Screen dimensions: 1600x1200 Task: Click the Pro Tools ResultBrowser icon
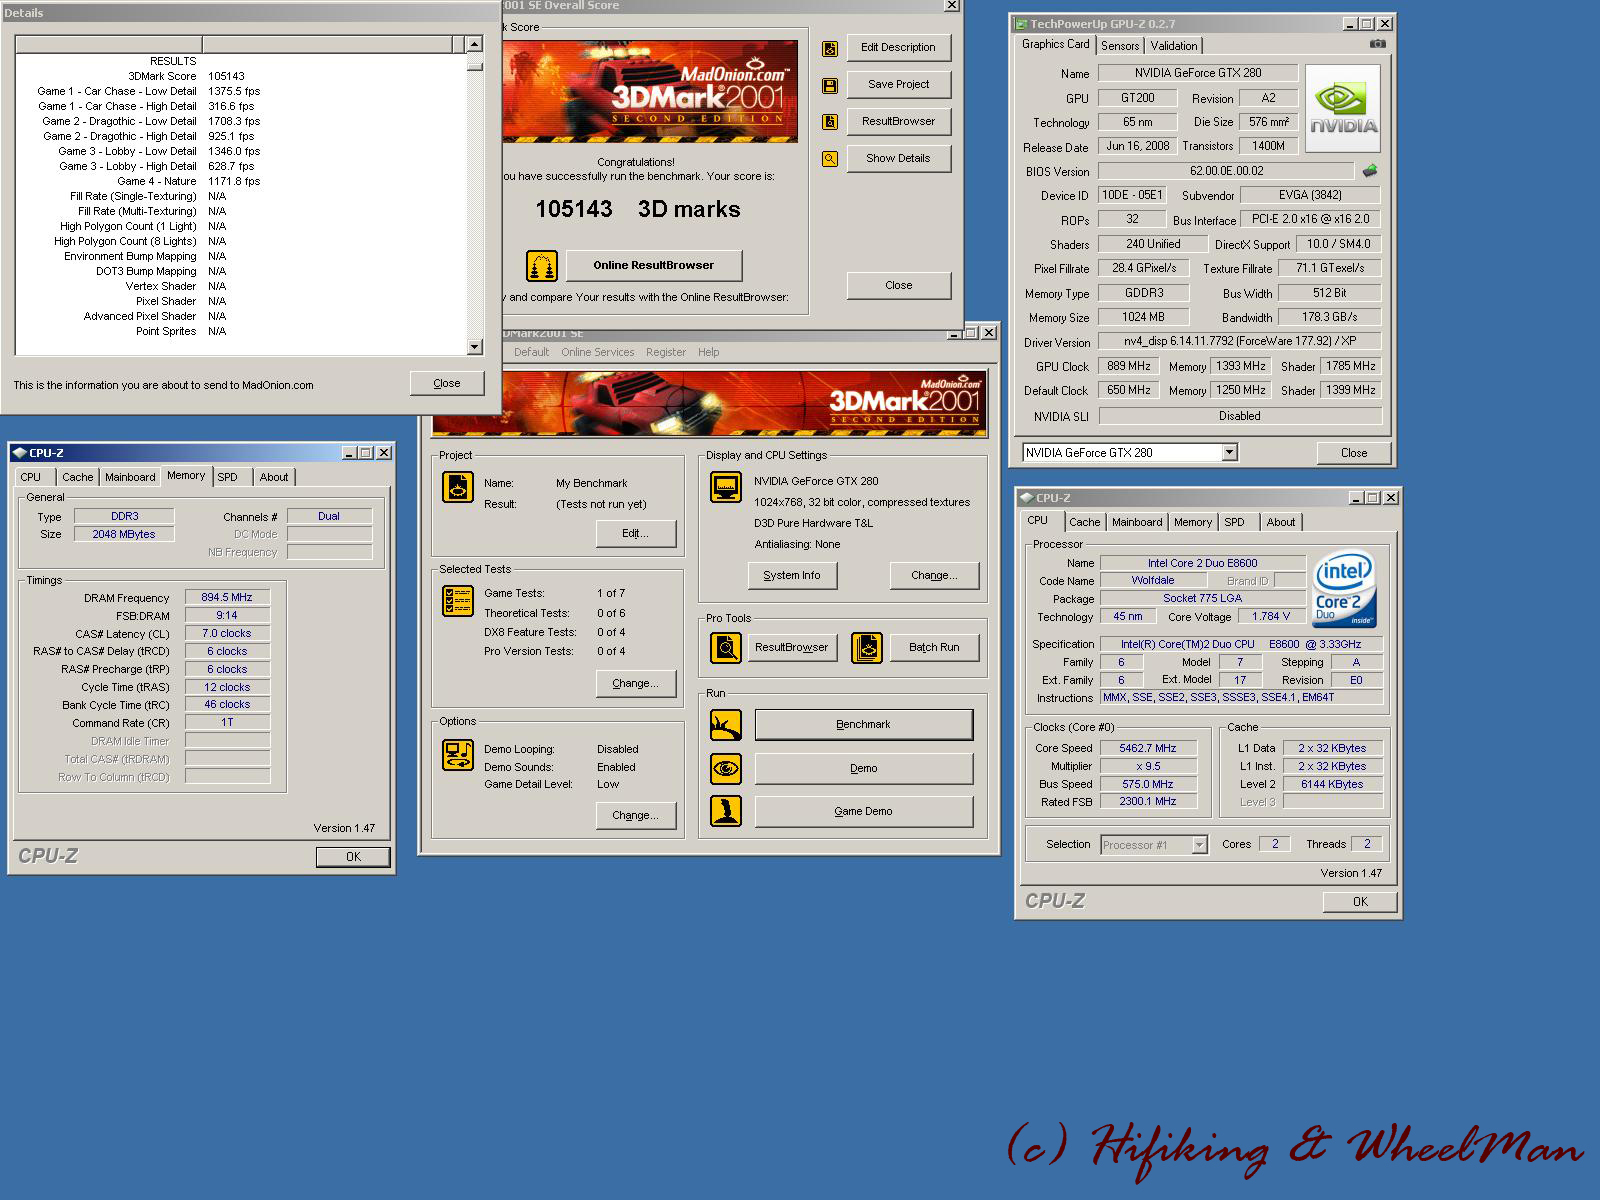coord(726,648)
